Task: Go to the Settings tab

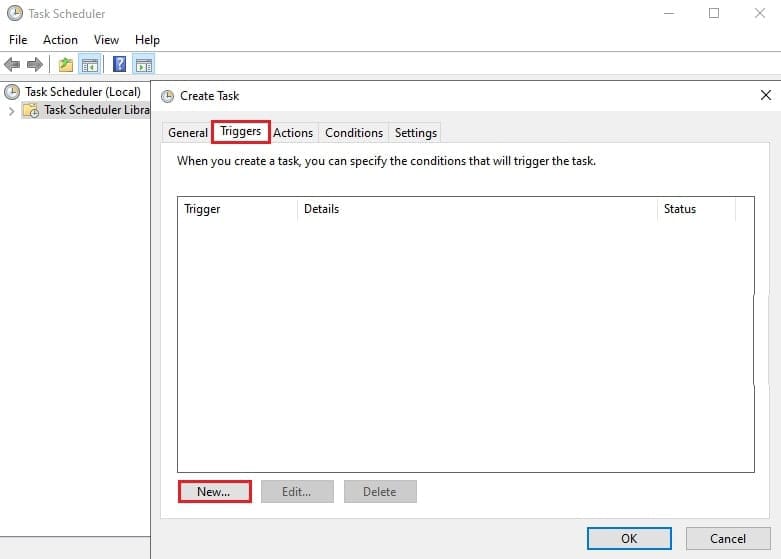Action: [415, 133]
